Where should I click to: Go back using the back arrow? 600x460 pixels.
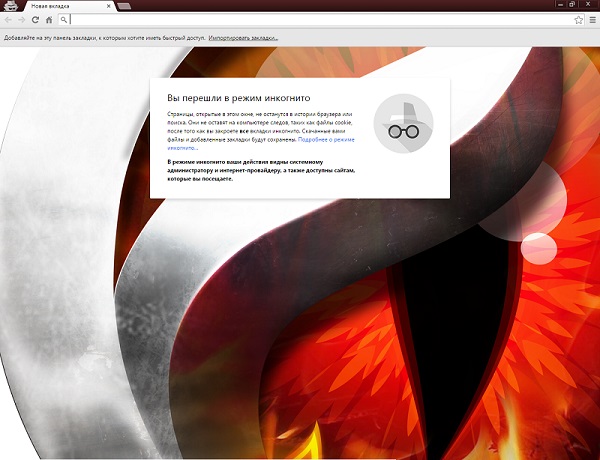point(8,20)
